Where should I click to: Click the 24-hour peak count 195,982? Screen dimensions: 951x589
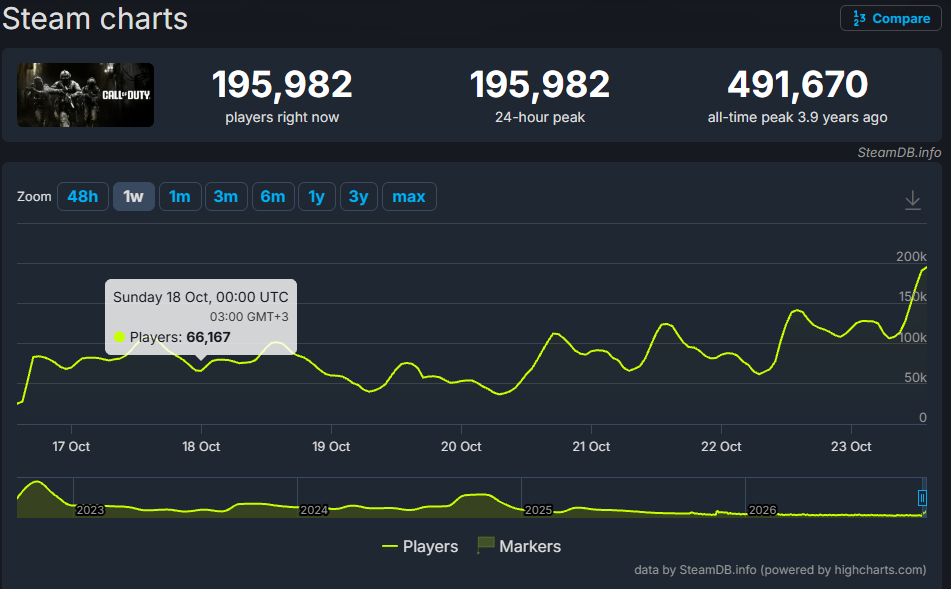pos(540,84)
